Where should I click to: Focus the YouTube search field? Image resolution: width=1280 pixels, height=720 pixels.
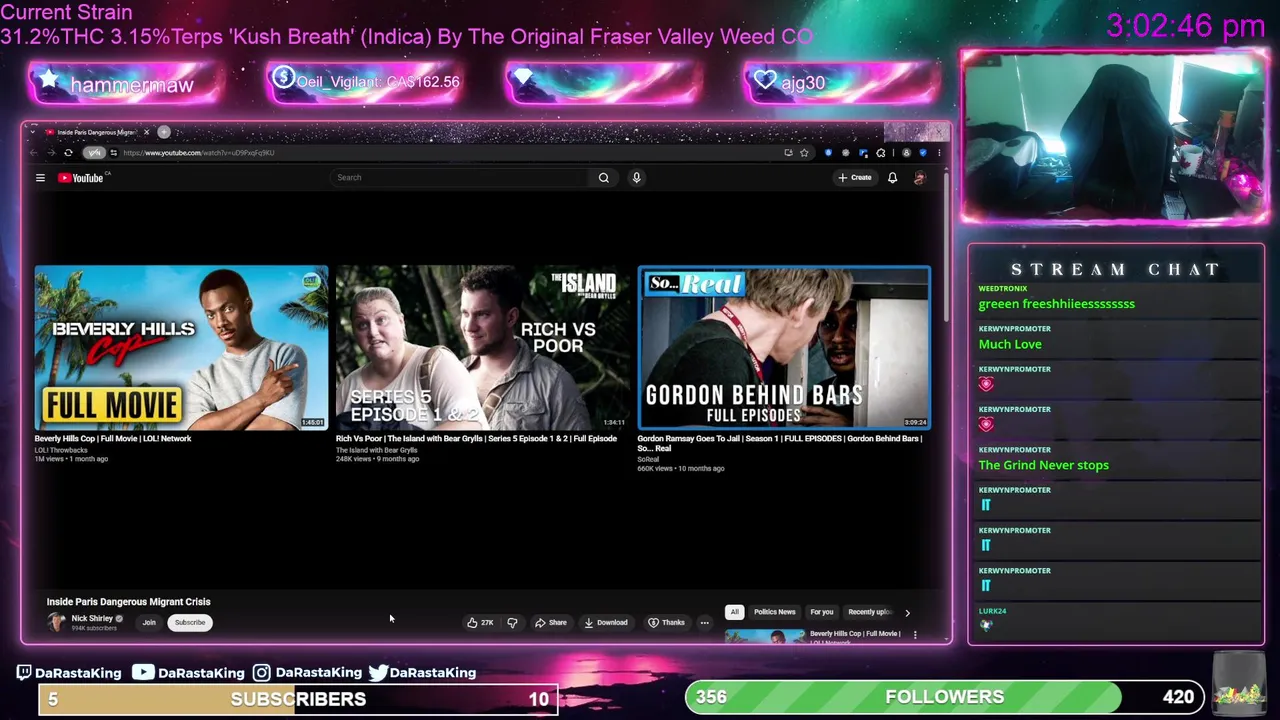[460, 178]
